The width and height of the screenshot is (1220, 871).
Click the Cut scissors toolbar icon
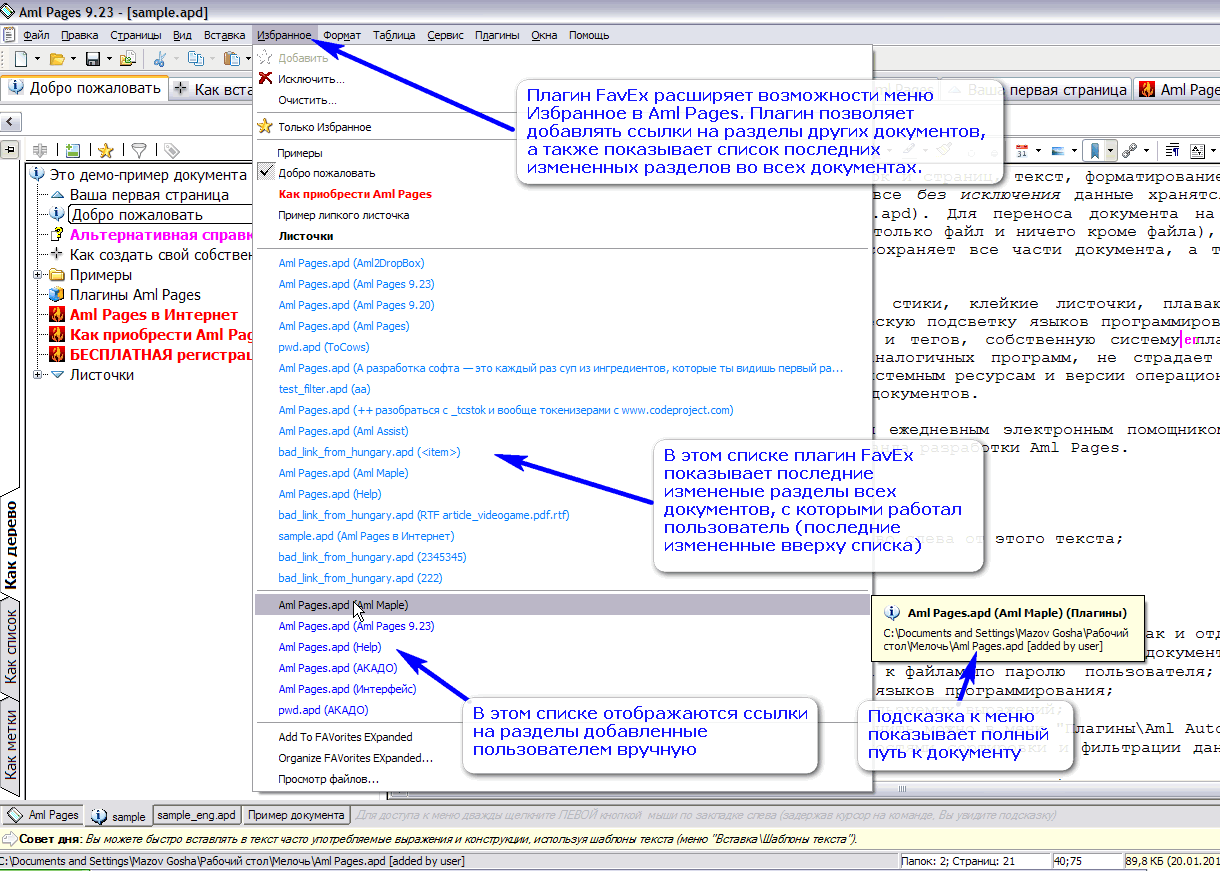160,59
